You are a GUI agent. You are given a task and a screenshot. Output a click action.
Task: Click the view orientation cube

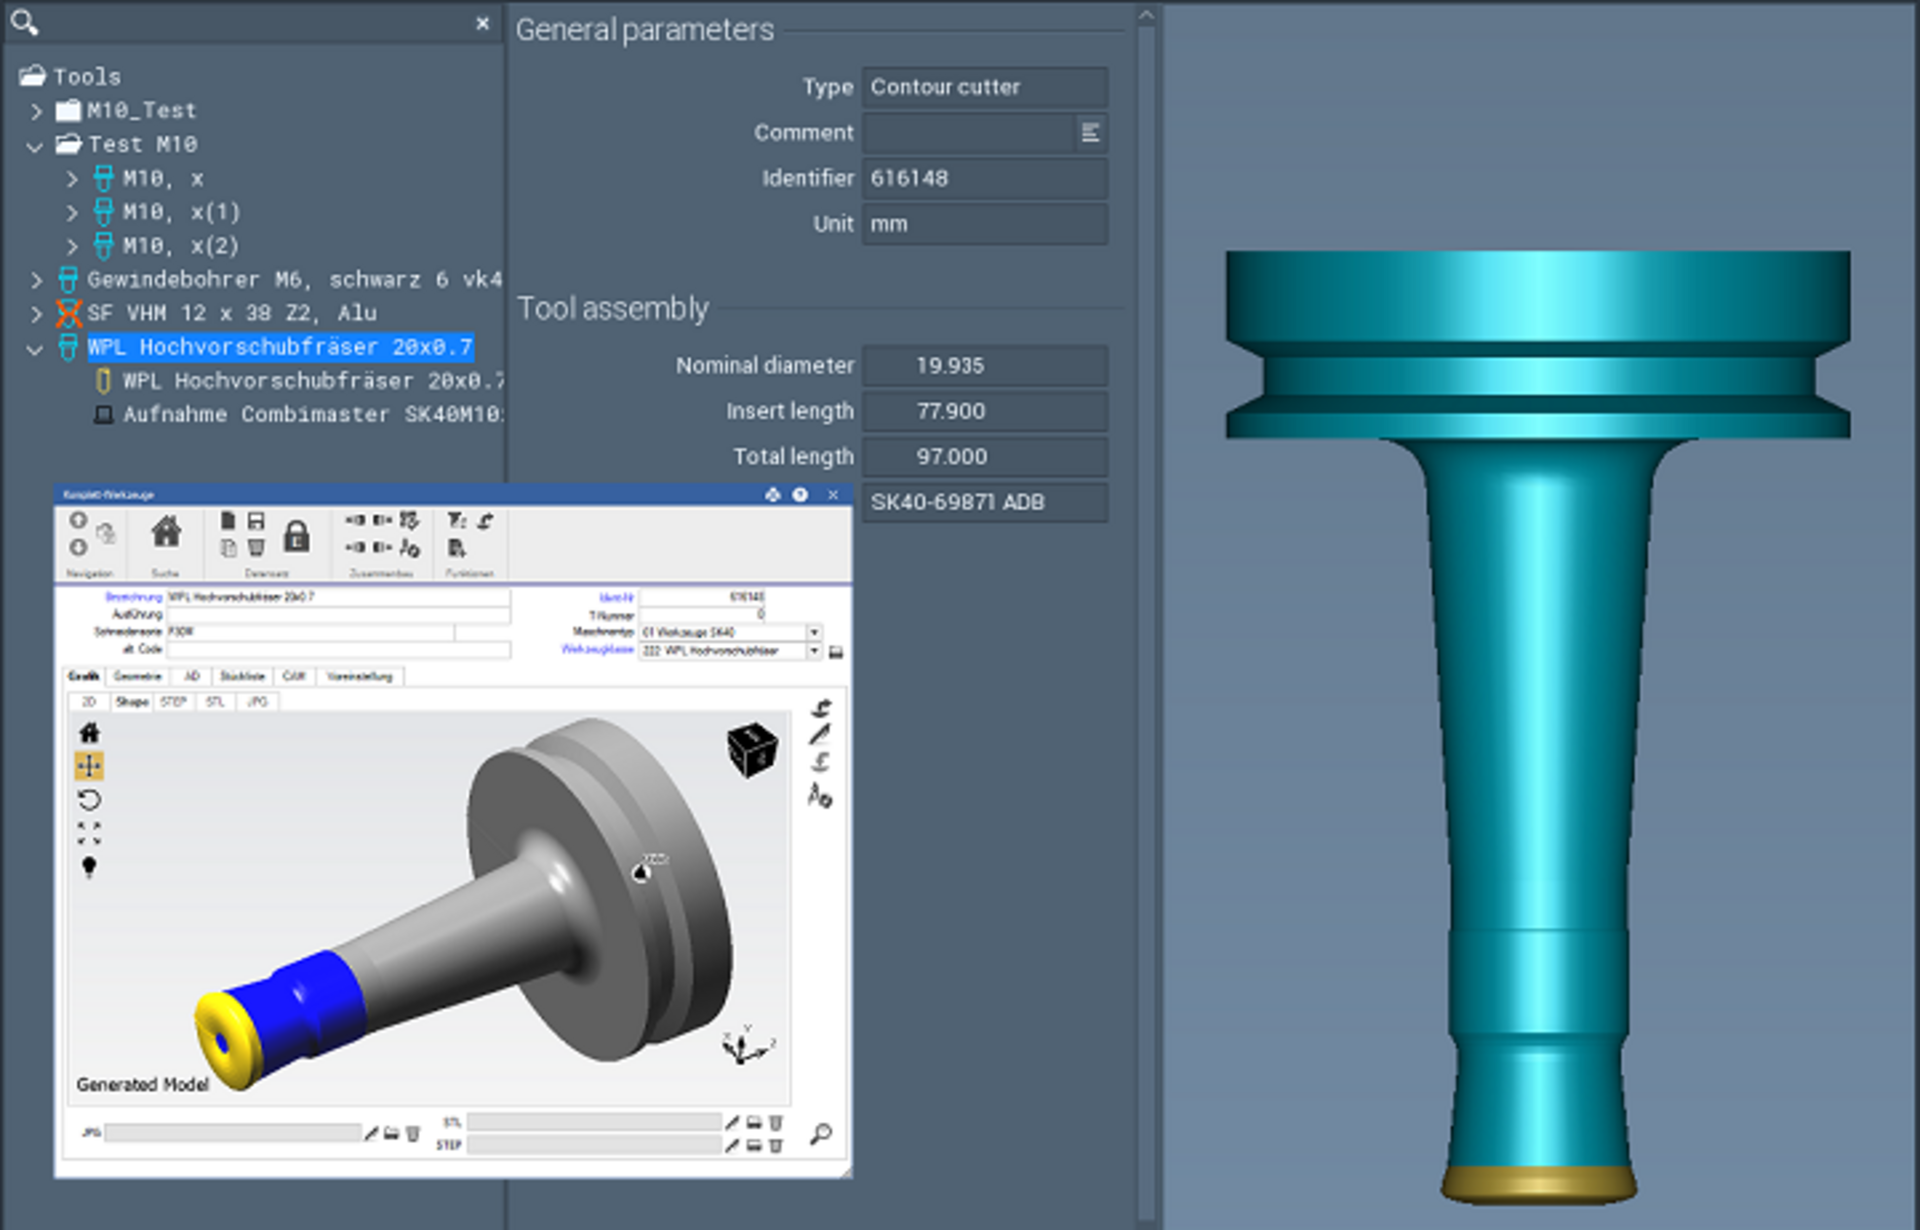(x=752, y=749)
